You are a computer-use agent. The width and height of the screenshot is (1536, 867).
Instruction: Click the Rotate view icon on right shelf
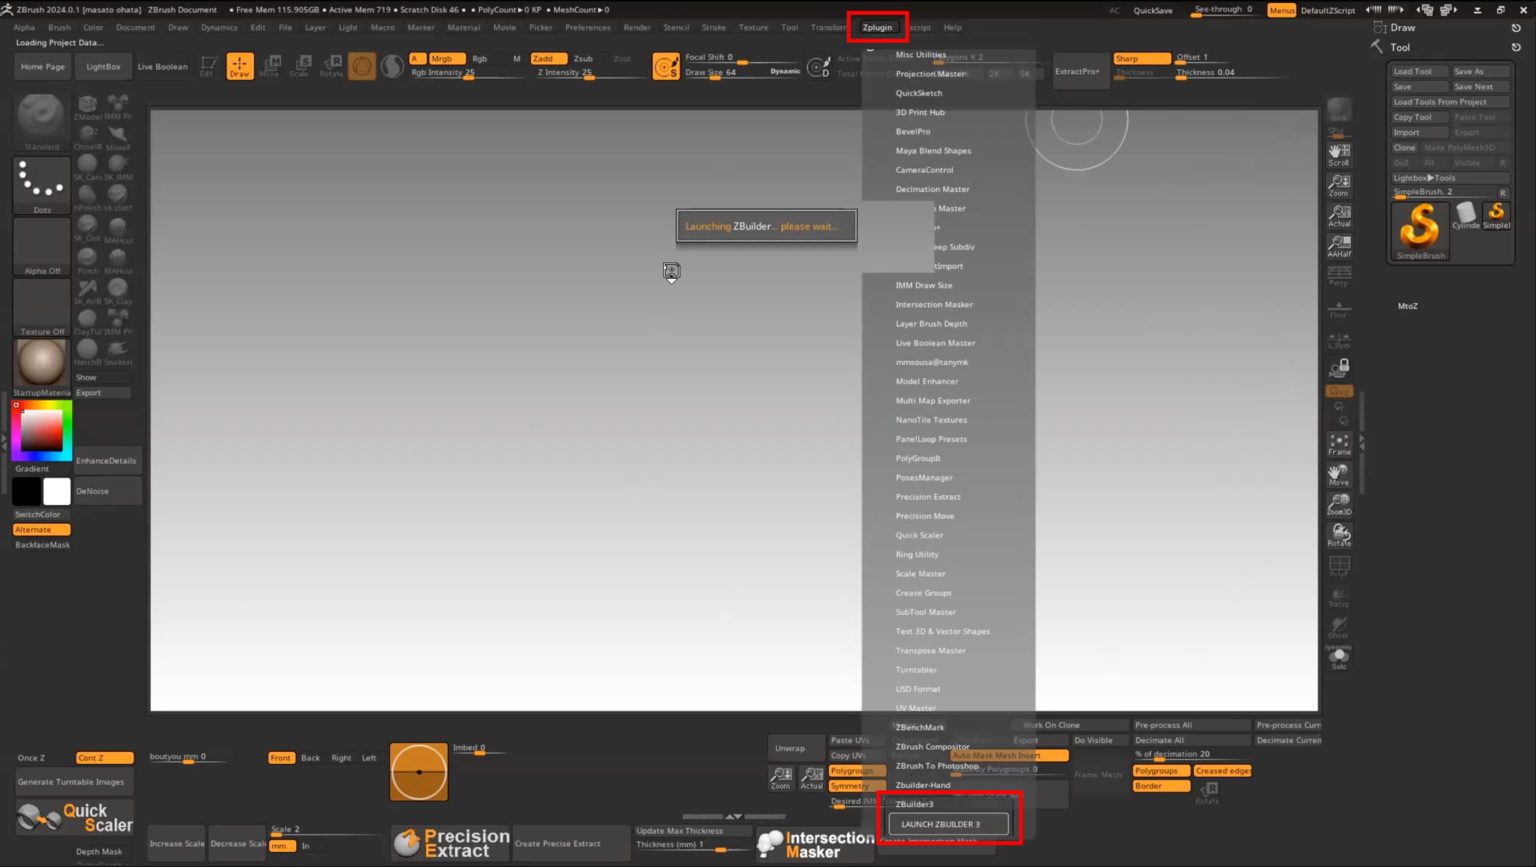(1339, 535)
